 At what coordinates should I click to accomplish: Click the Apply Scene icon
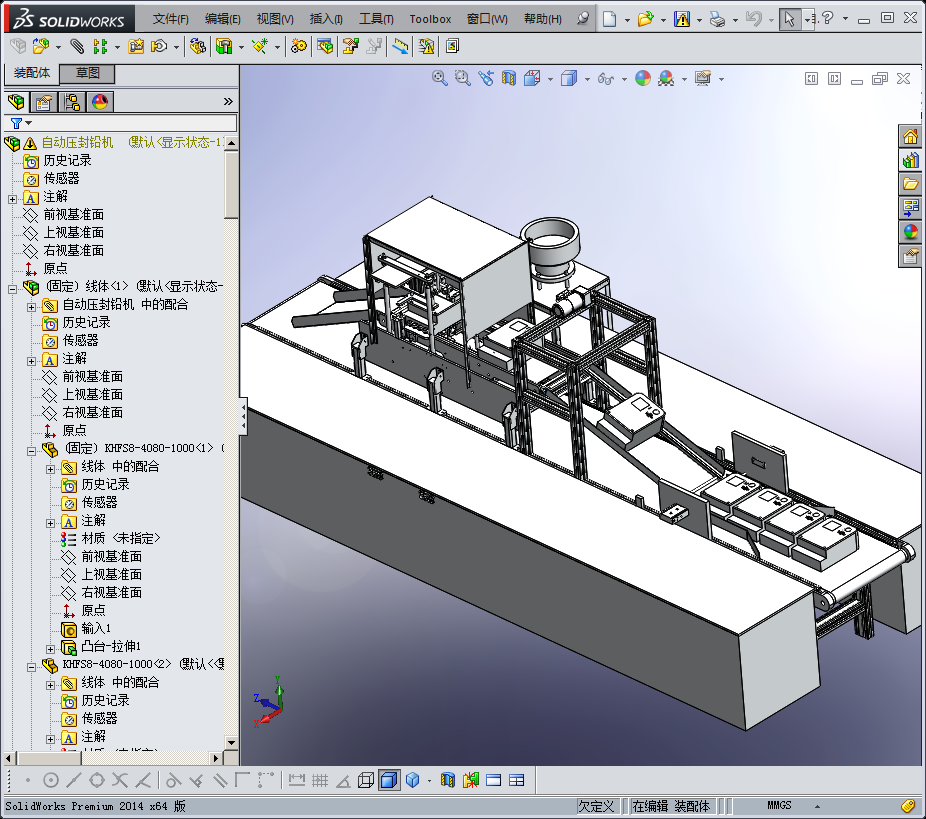666,78
